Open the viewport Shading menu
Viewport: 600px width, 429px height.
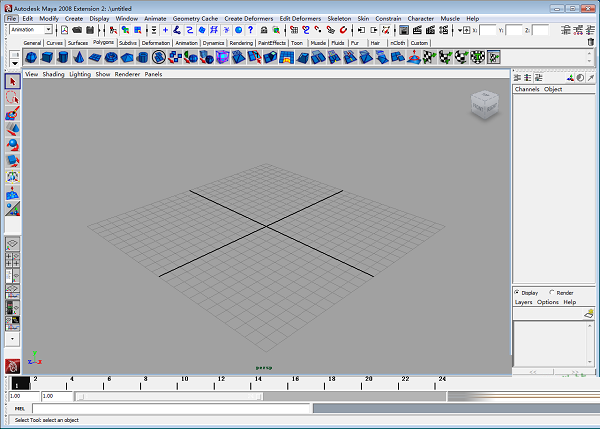53,74
